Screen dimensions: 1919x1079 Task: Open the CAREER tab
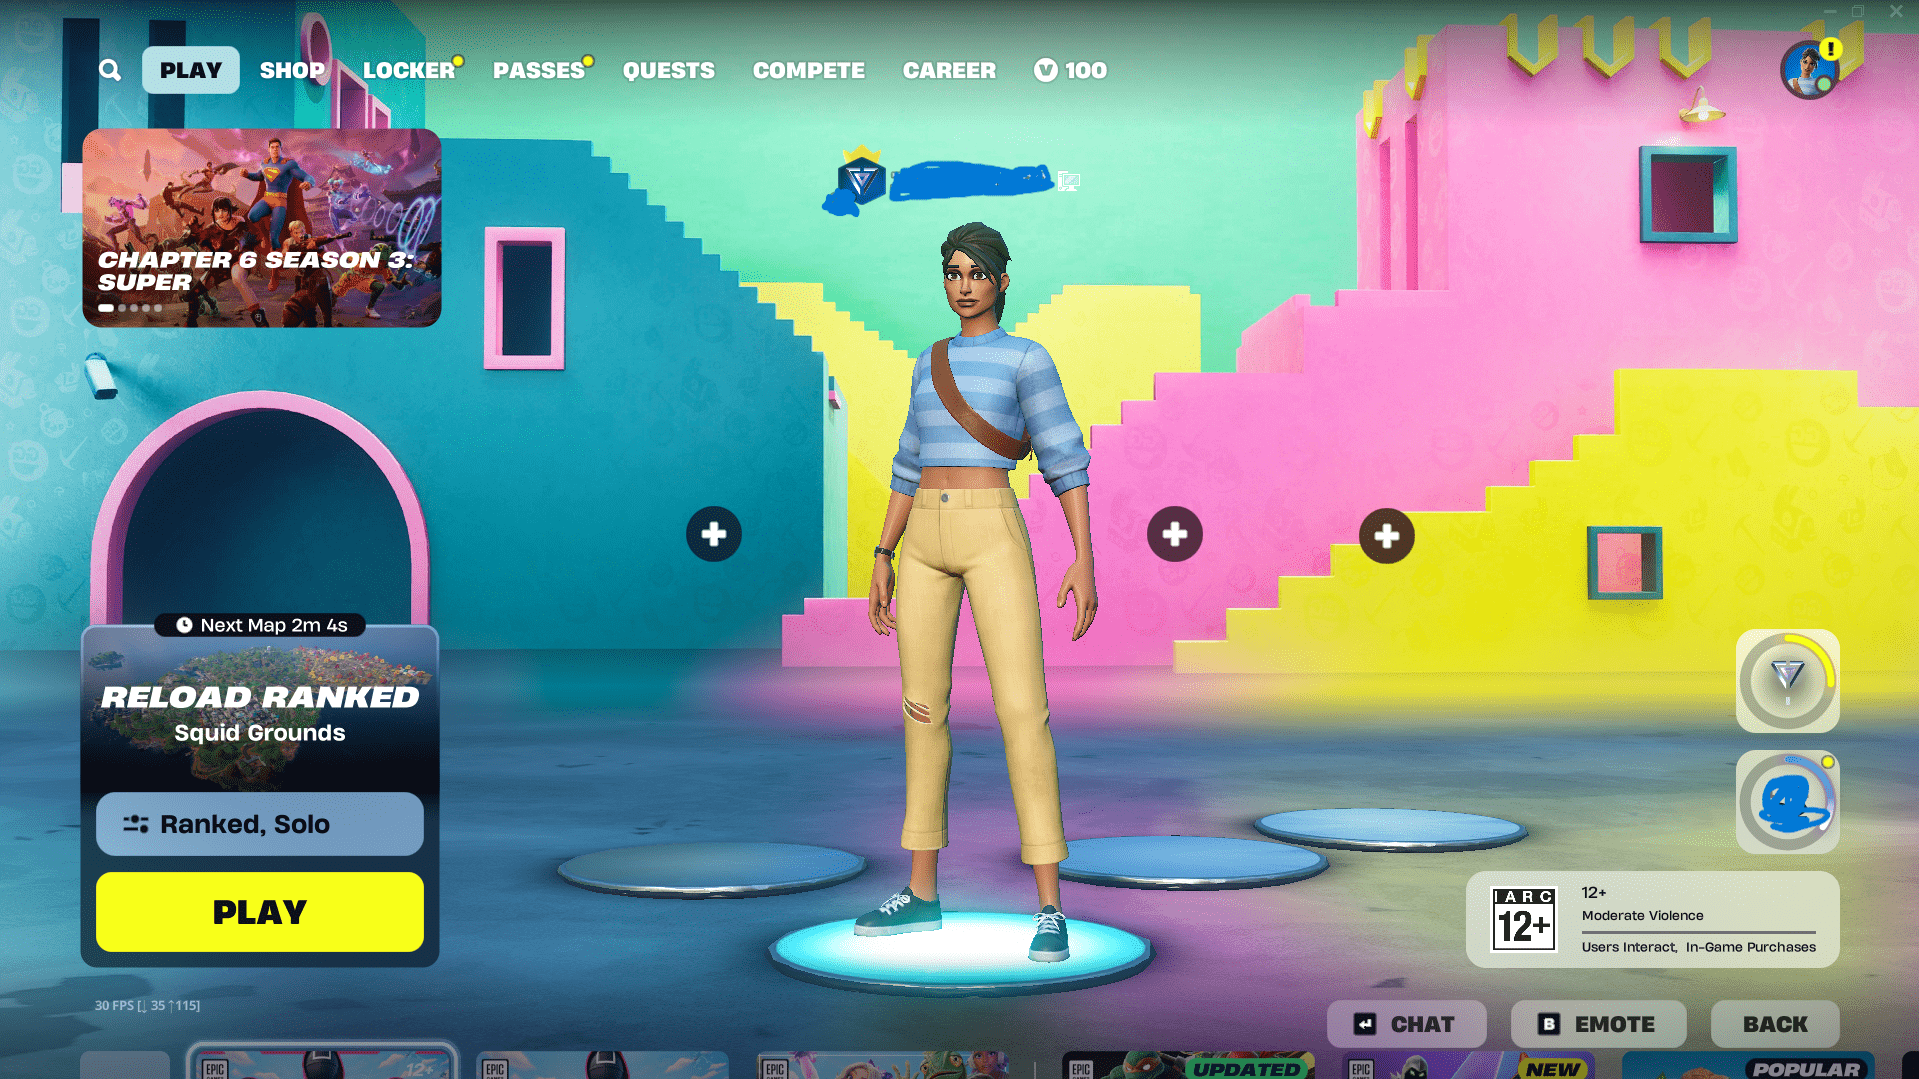[949, 70]
